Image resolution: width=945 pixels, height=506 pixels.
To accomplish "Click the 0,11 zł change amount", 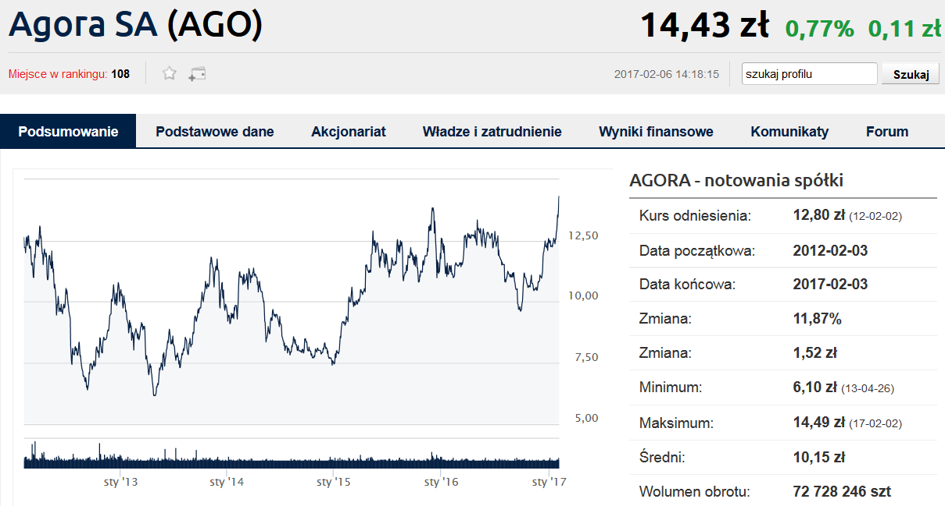I will click(904, 28).
